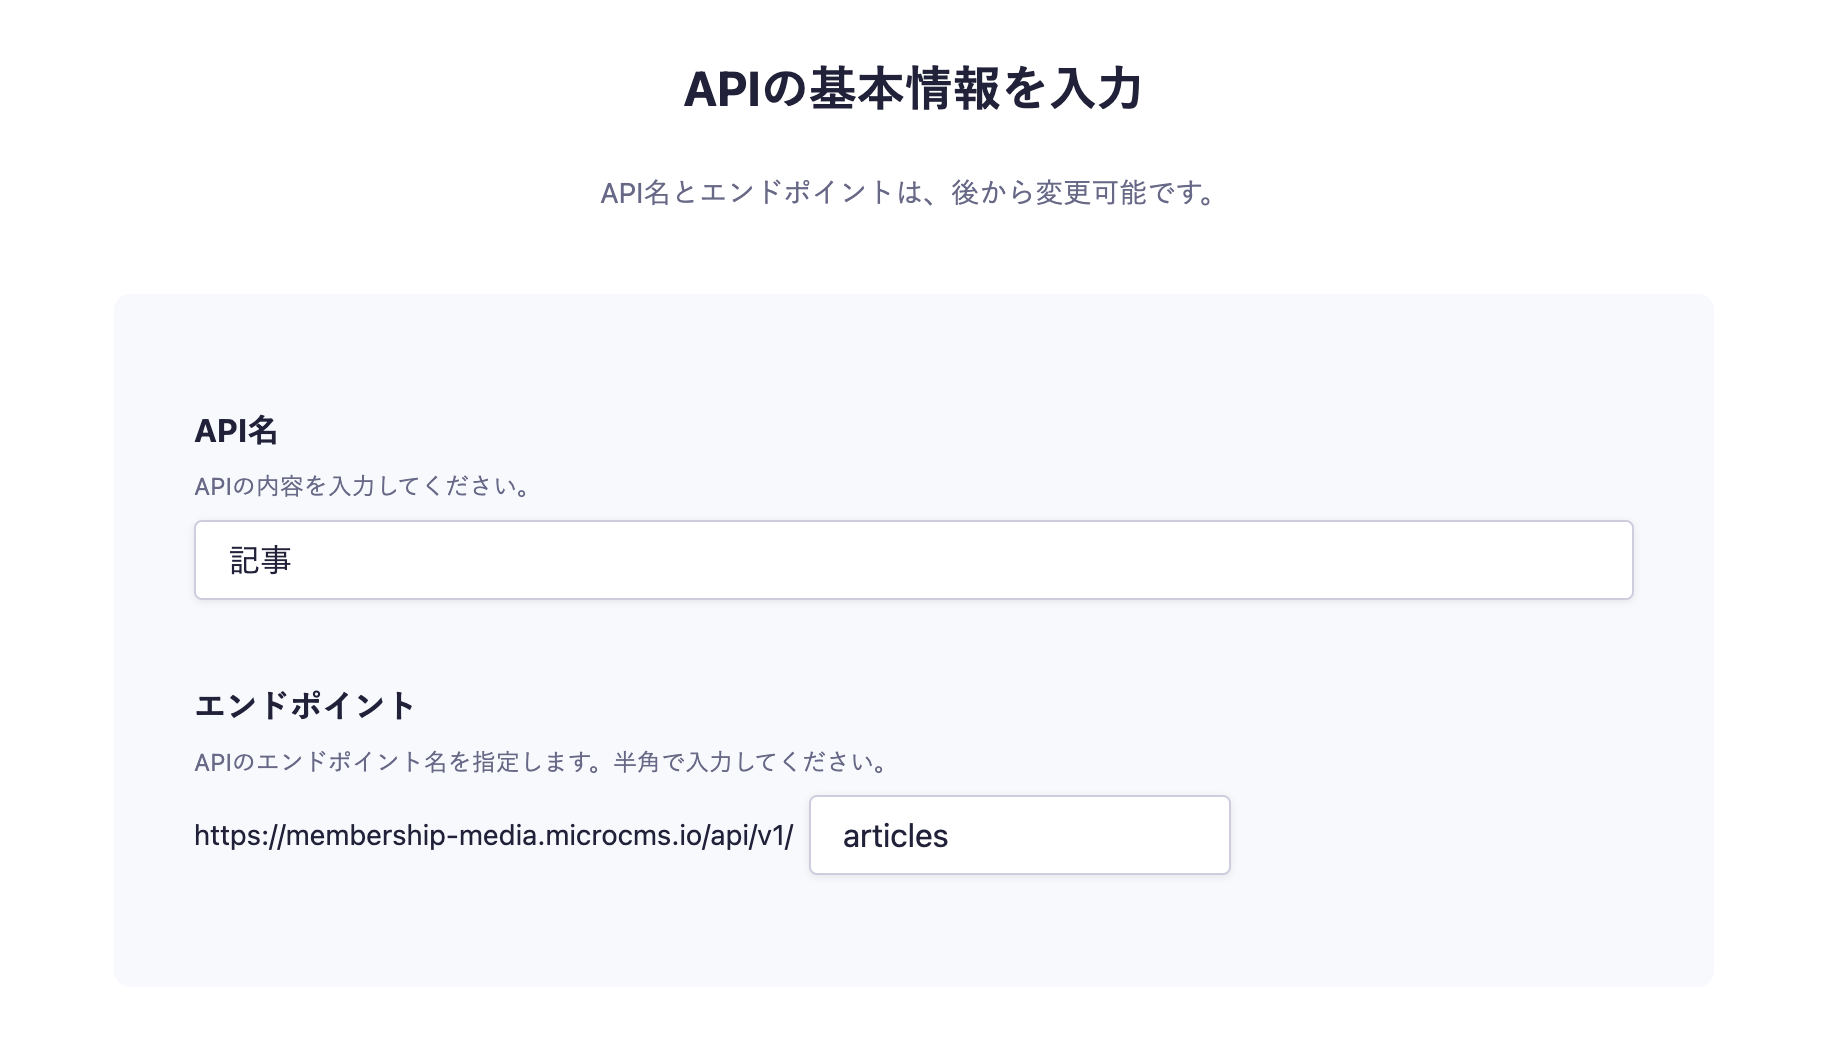Click helper text APIの内容を入力してください
1832x1040 pixels.
point(362,487)
